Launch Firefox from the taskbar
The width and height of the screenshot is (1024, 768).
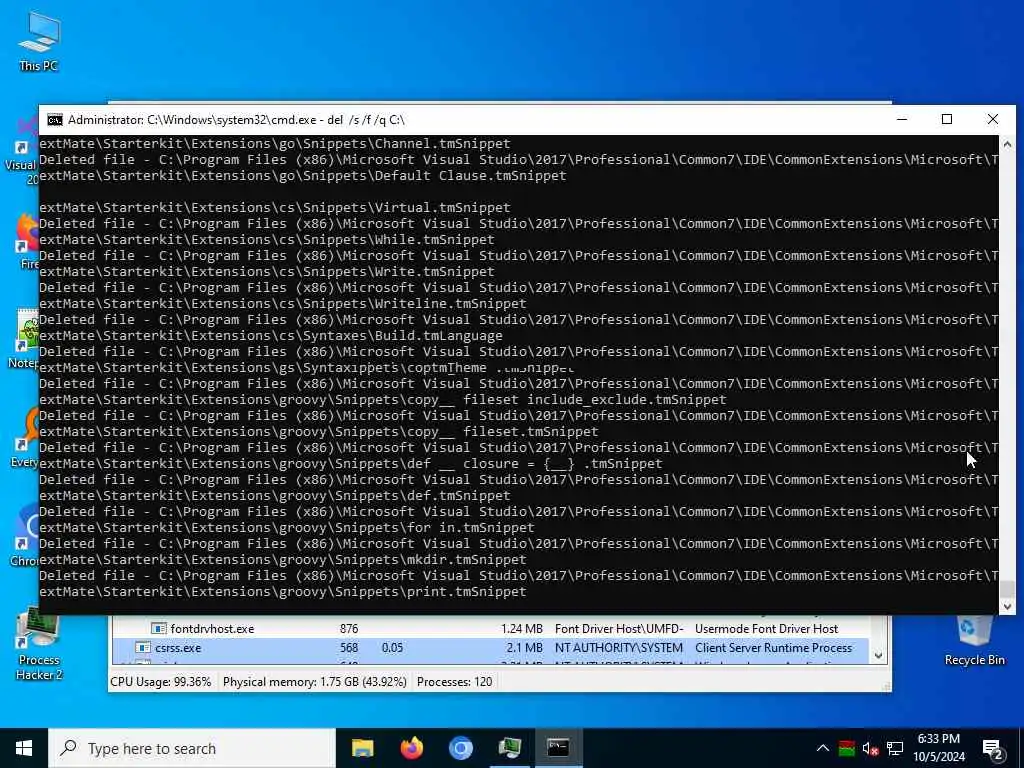[411, 748]
